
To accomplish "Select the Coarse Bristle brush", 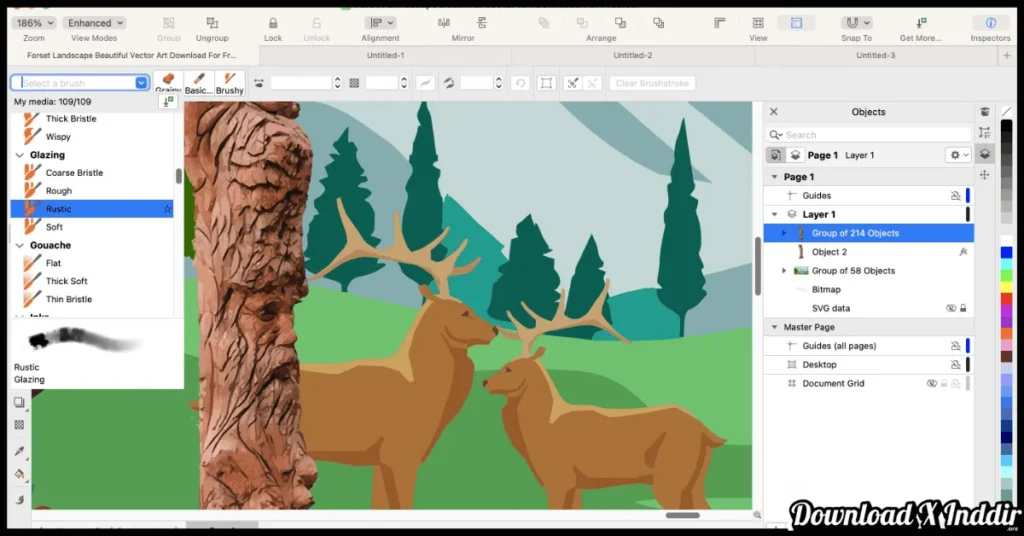I will pyautogui.click(x=74, y=173).
